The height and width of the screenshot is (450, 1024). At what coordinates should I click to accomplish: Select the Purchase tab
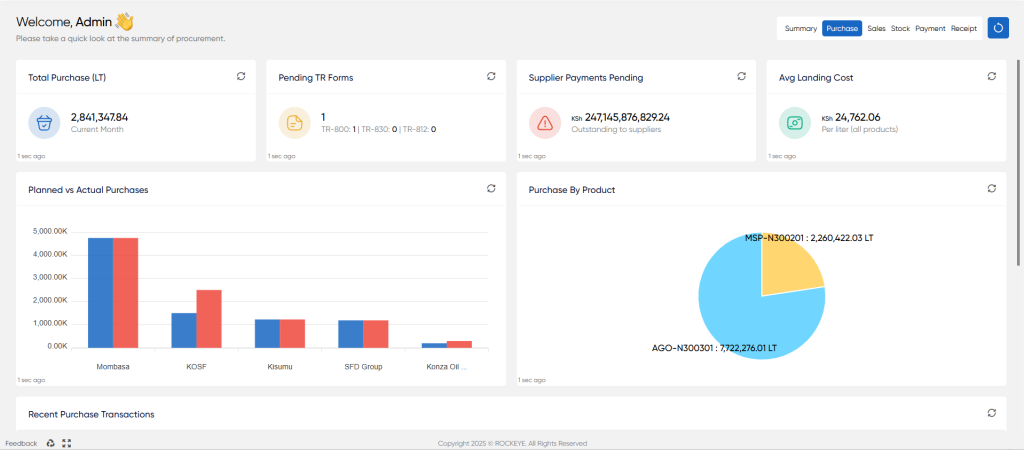pyautogui.click(x=842, y=29)
